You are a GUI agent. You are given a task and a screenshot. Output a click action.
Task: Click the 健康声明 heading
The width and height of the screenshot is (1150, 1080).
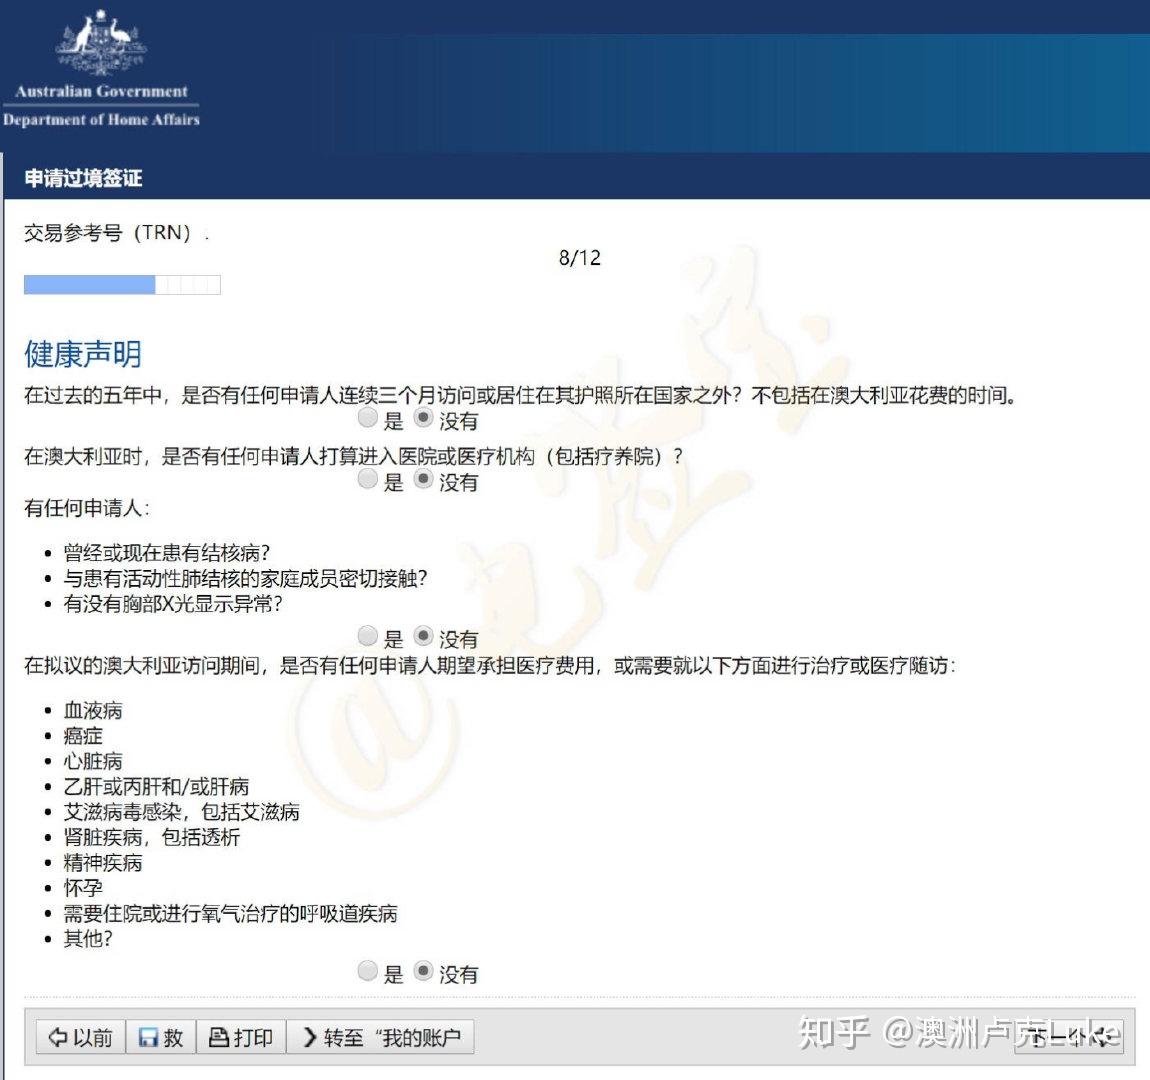point(83,354)
